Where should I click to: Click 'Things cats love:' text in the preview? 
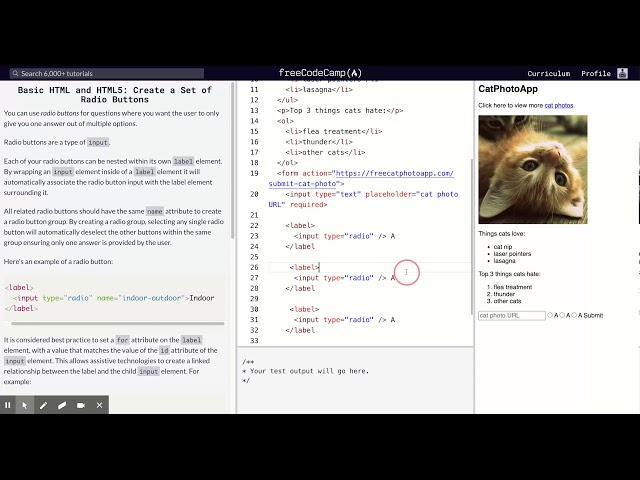click(x=502, y=233)
